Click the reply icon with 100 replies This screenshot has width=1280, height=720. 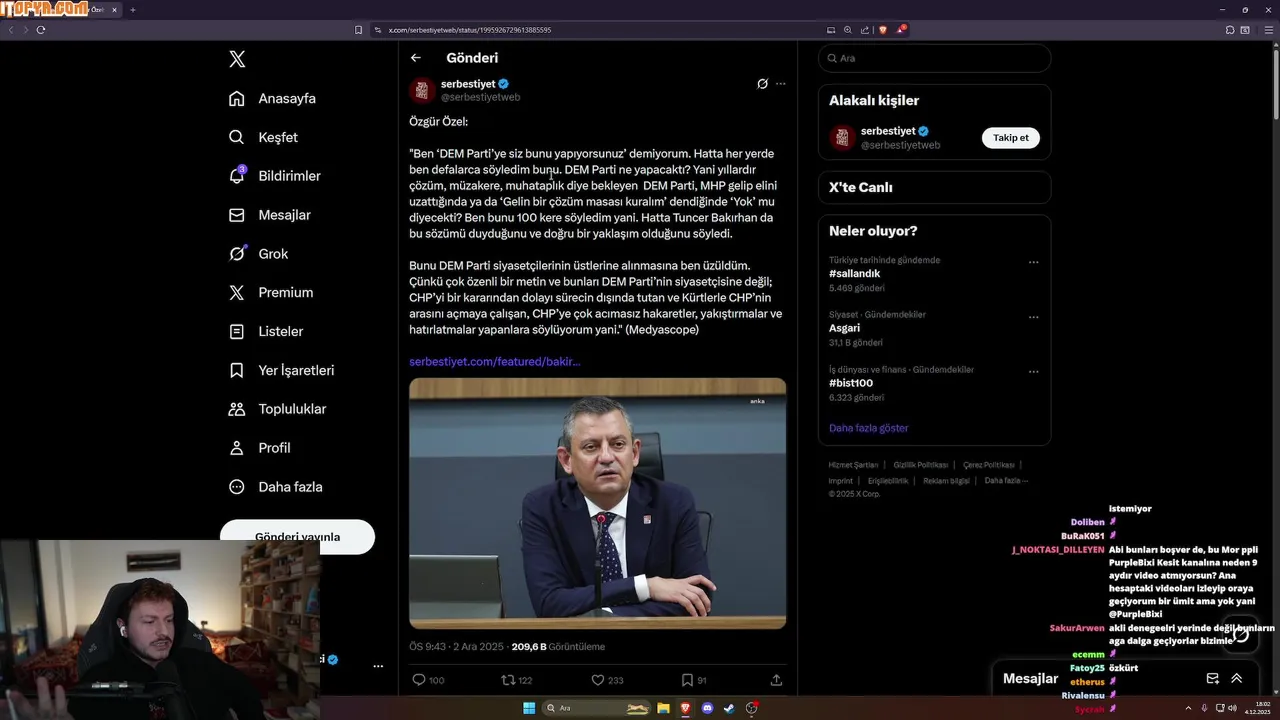click(x=419, y=680)
